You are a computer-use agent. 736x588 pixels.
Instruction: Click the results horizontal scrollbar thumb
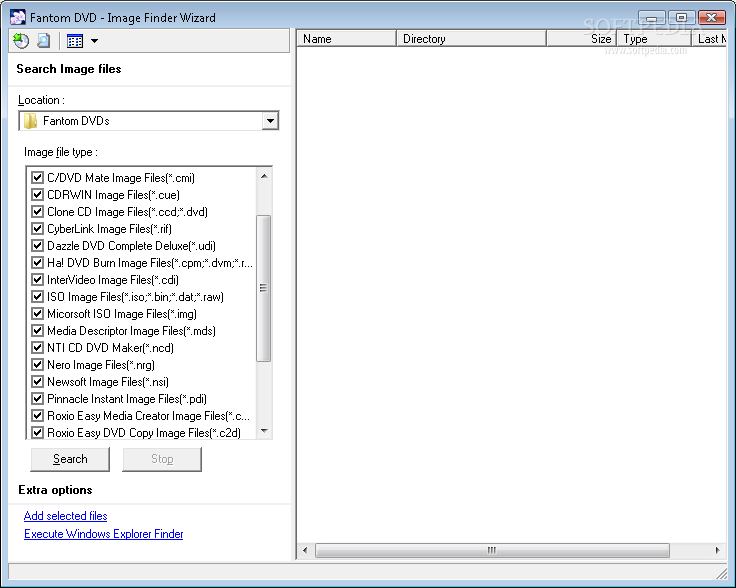[x=492, y=550]
